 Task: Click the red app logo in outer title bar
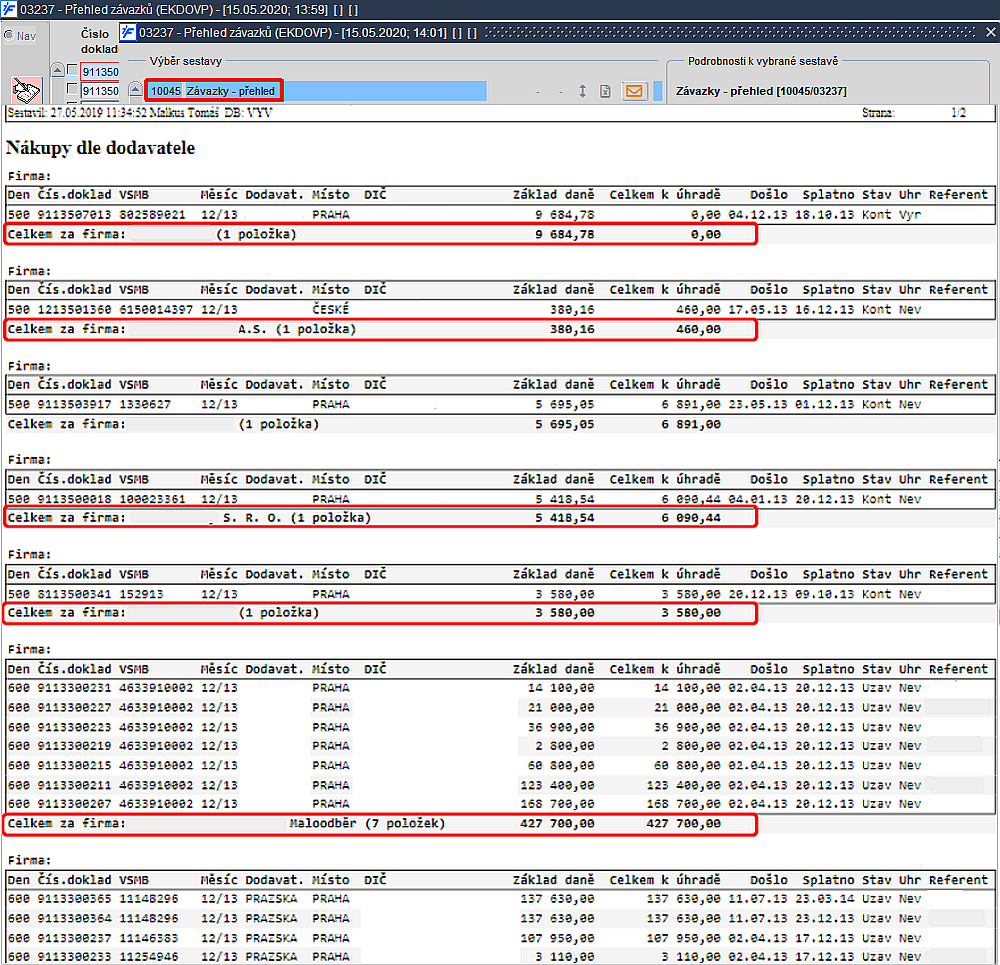point(9,9)
